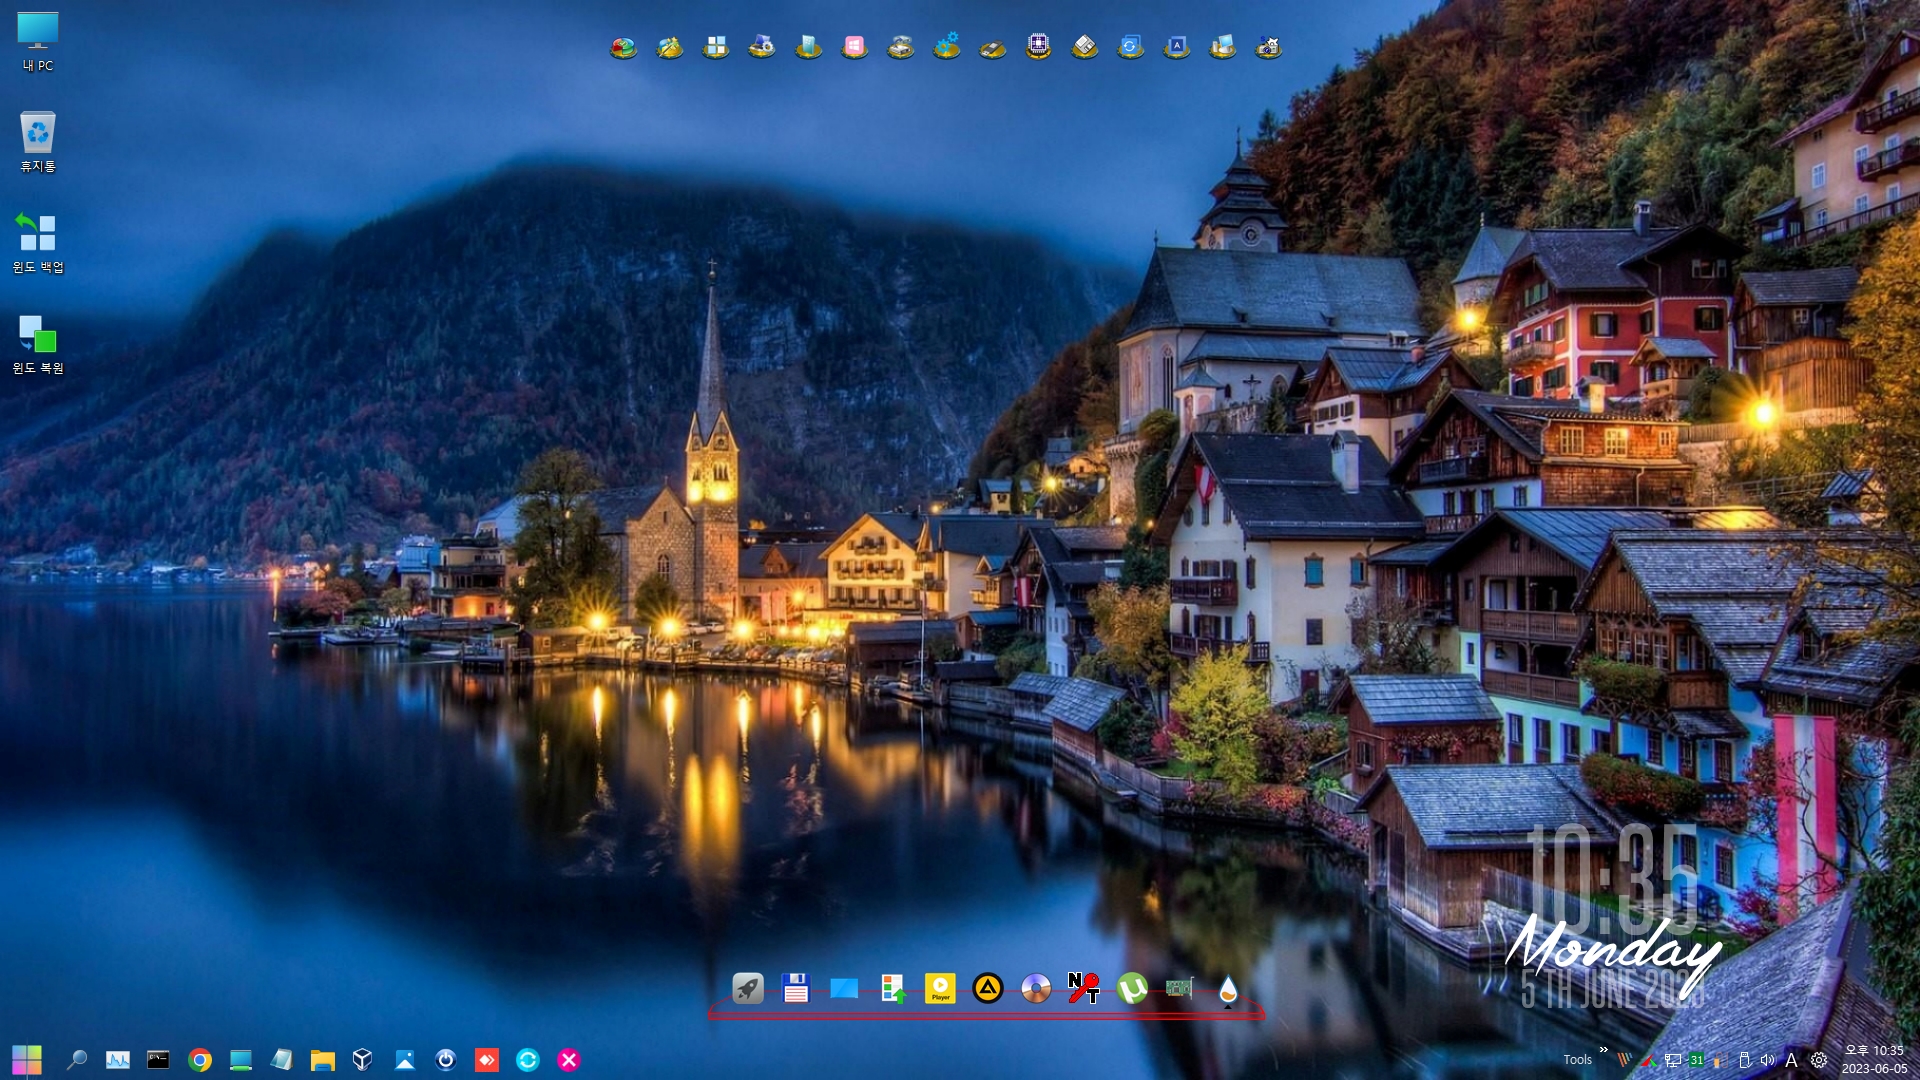
Task: Click the blue letter A icon in top dock
Action: [x=1176, y=47]
